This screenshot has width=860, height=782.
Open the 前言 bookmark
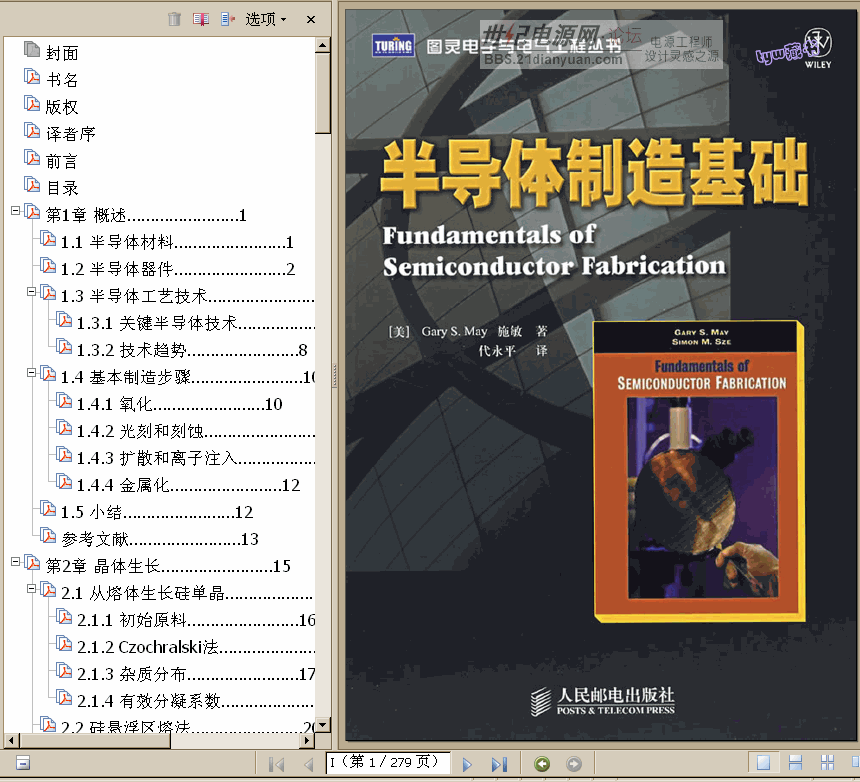point(62,161)
